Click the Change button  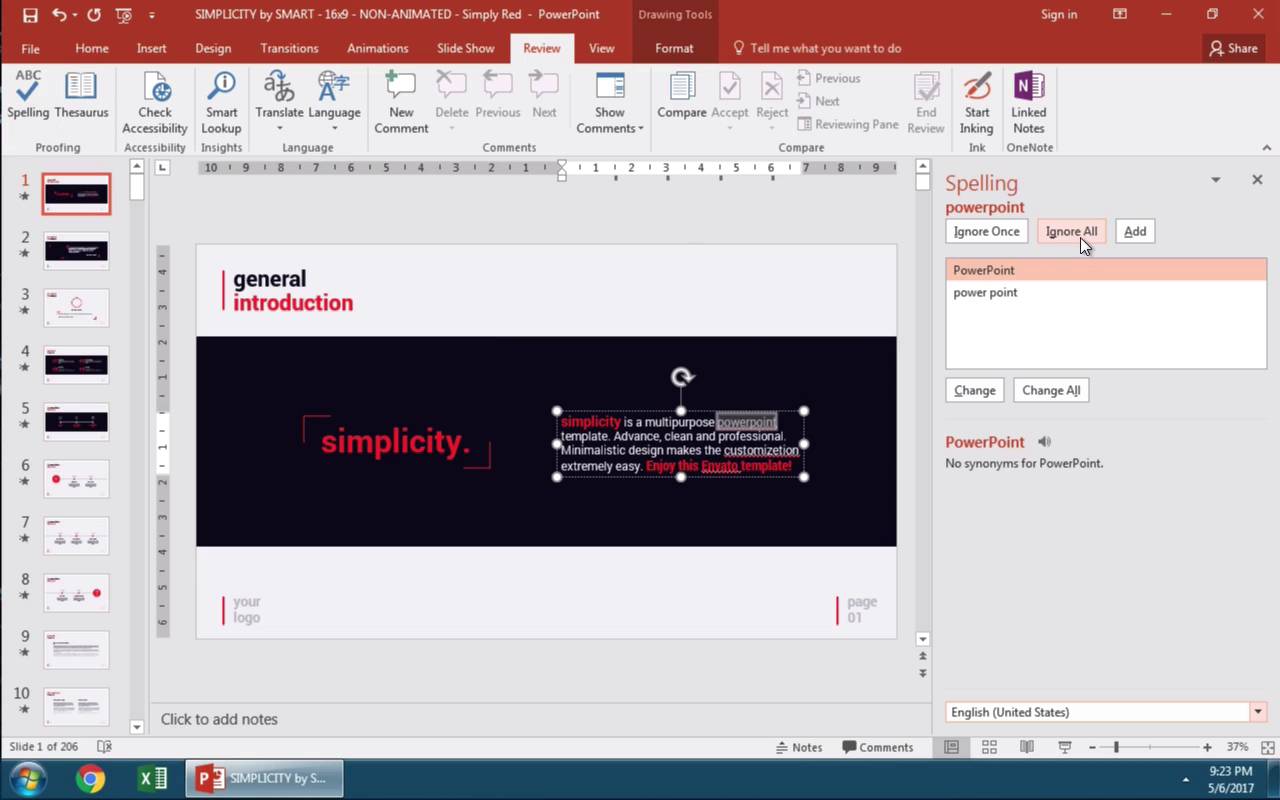(x=974, y=390)
